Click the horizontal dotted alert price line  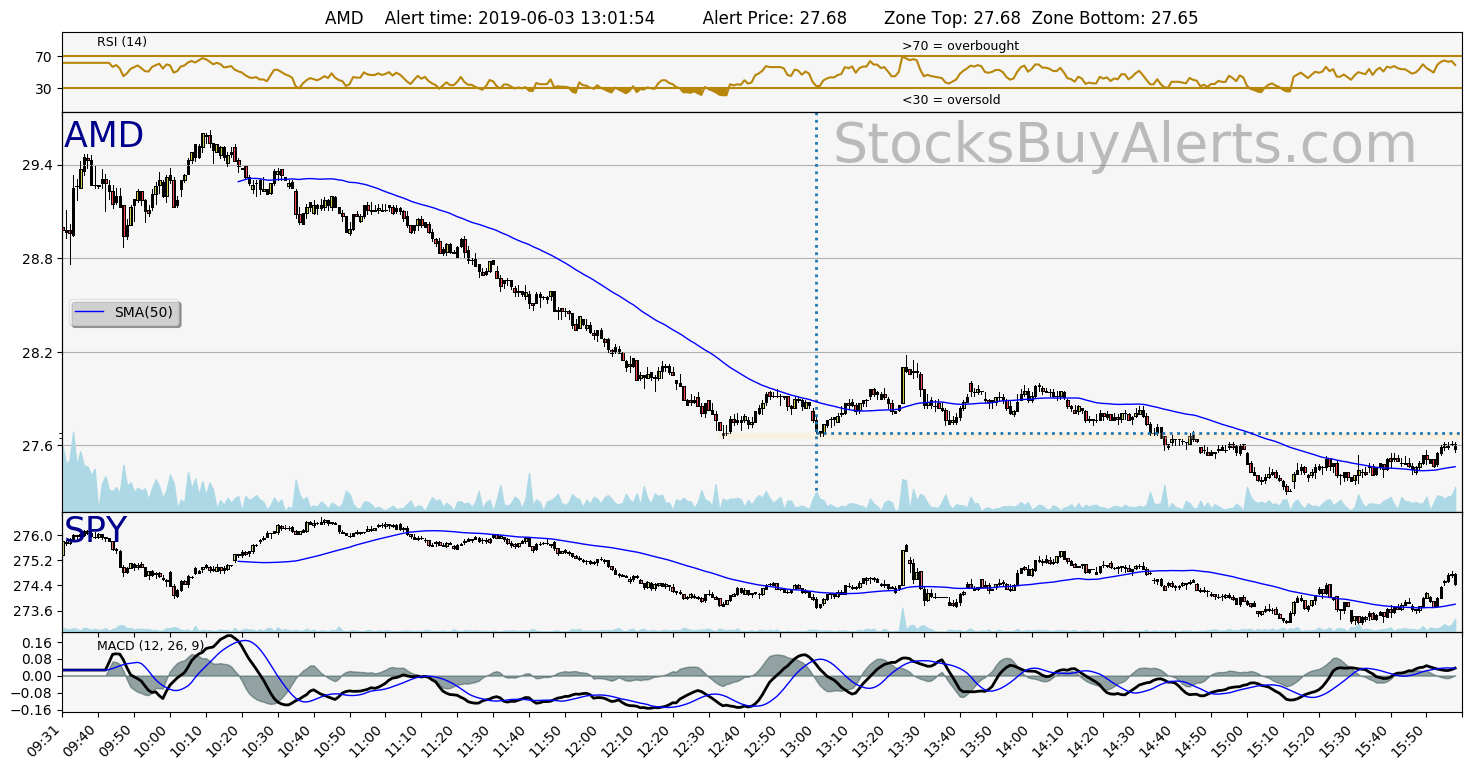(x=1140, y=433)
